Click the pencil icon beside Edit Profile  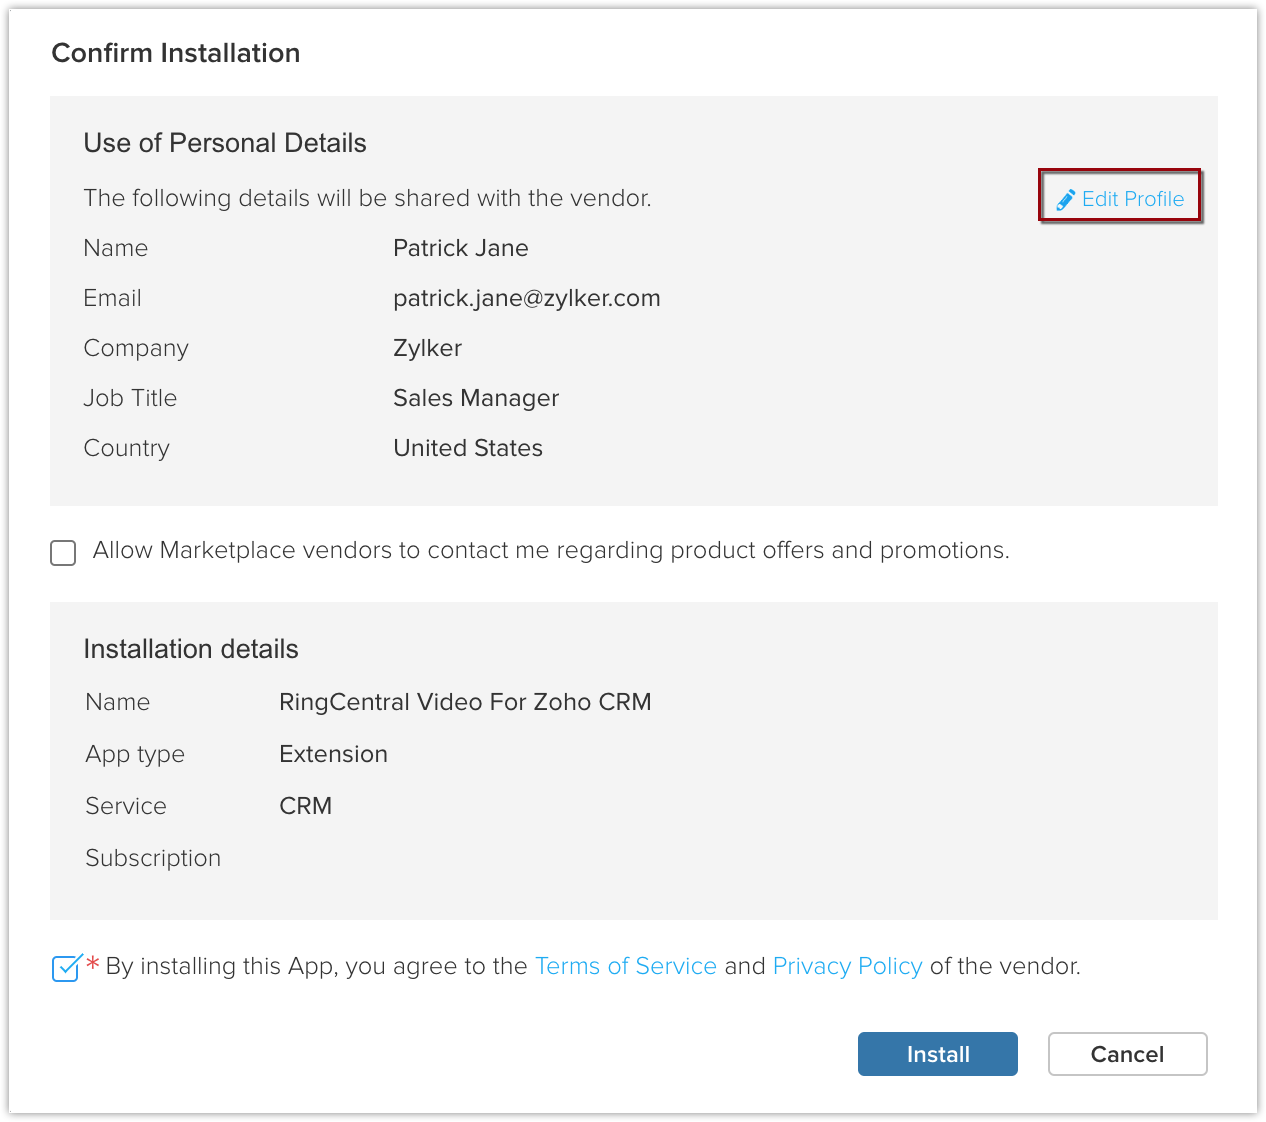(1066, 200)
